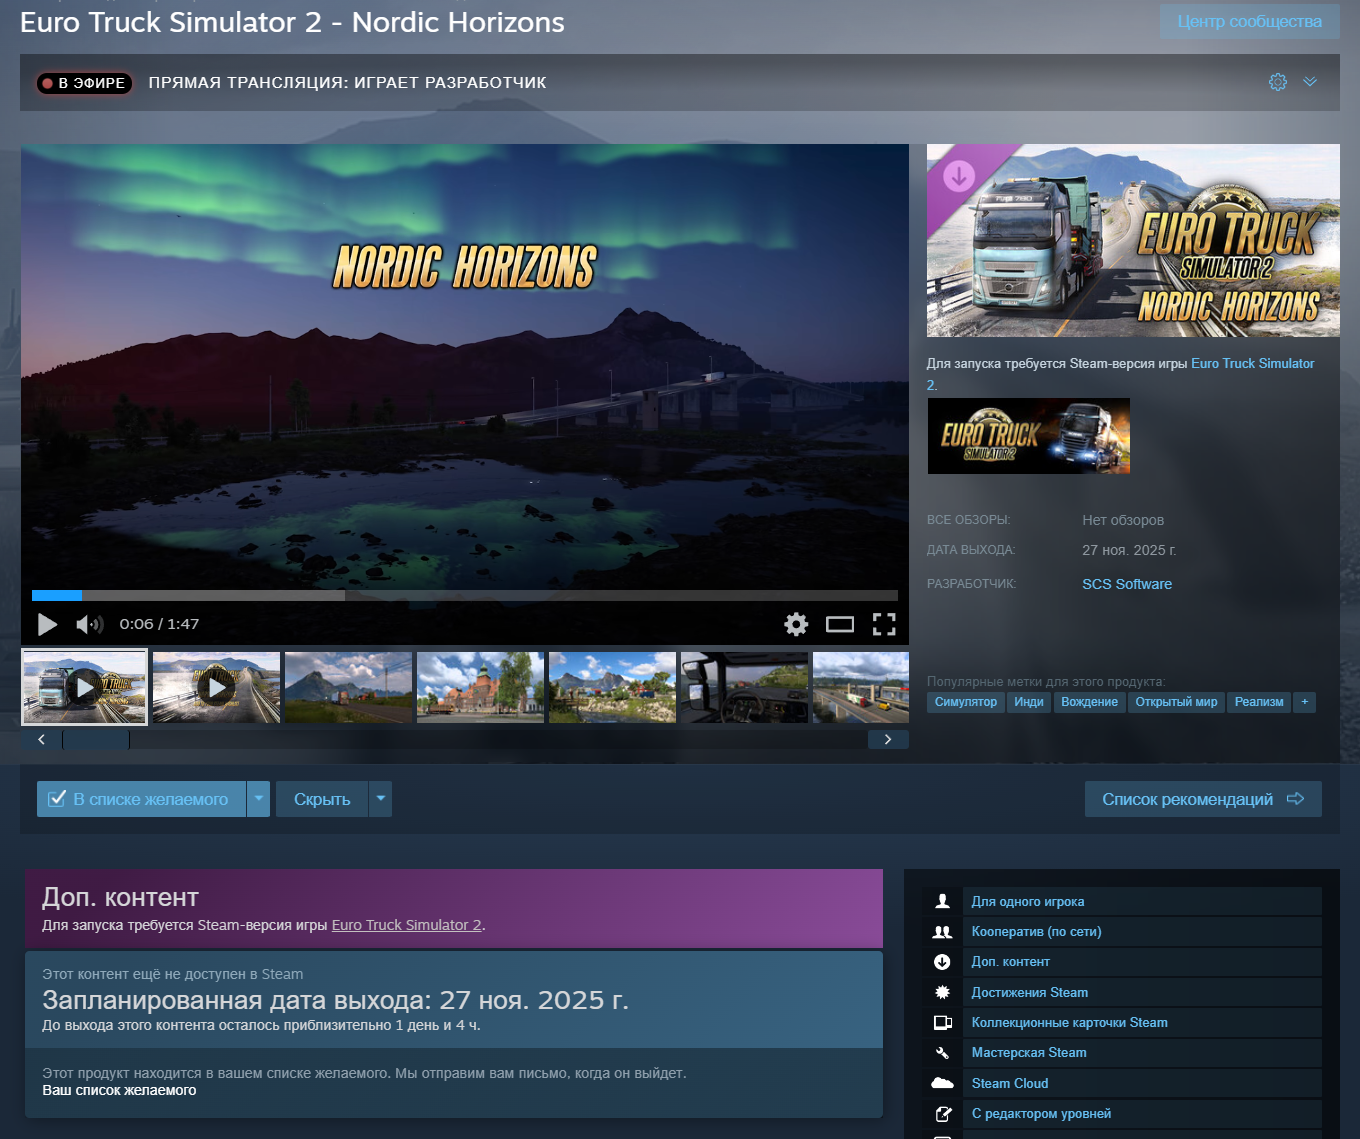Viewport: 1360px width, 1139px height.
Task: Open coastal village screenshot thumbnail
Action: click(x=612, y=687)
